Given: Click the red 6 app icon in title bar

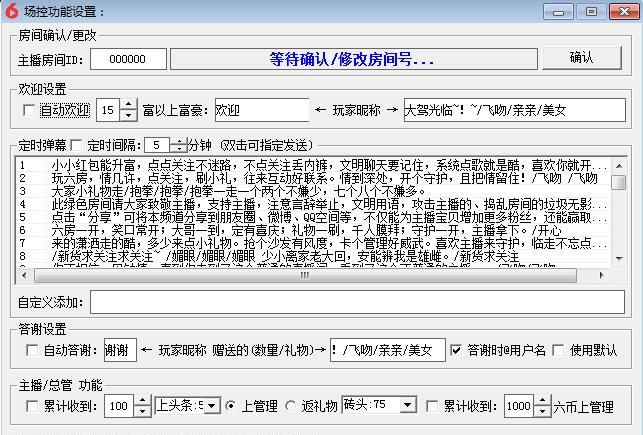Looking at the screenshot, I should click(x=11, y=11).
